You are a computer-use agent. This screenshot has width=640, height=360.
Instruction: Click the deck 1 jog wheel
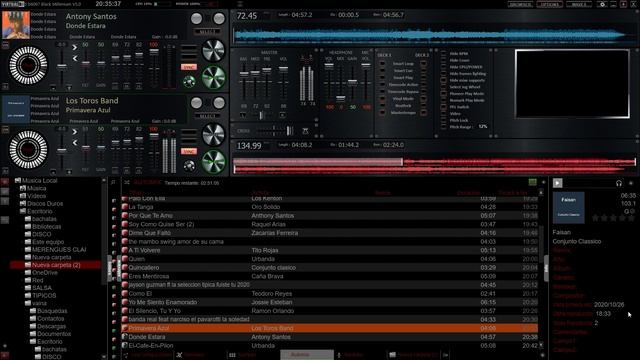(x=28, y=65)
